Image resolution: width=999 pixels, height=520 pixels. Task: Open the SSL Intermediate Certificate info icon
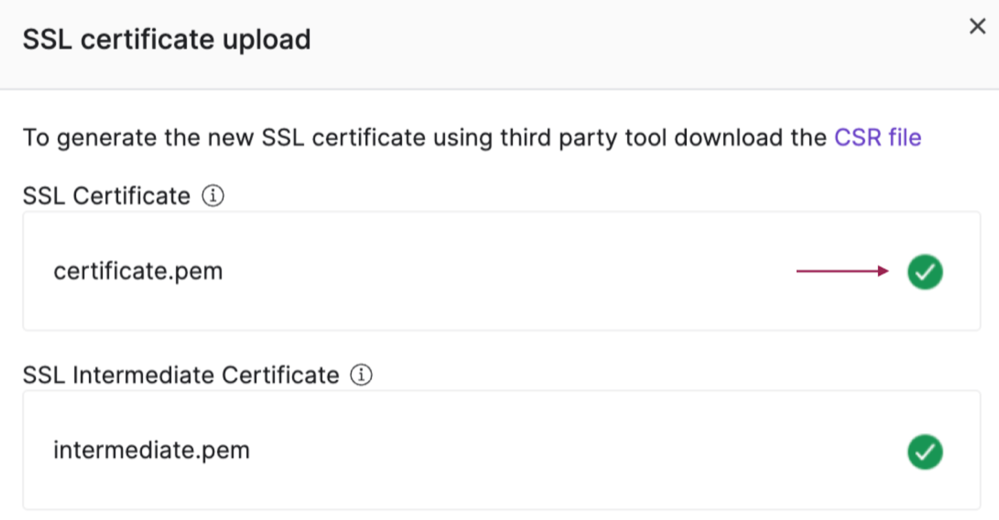pos(361,375)
